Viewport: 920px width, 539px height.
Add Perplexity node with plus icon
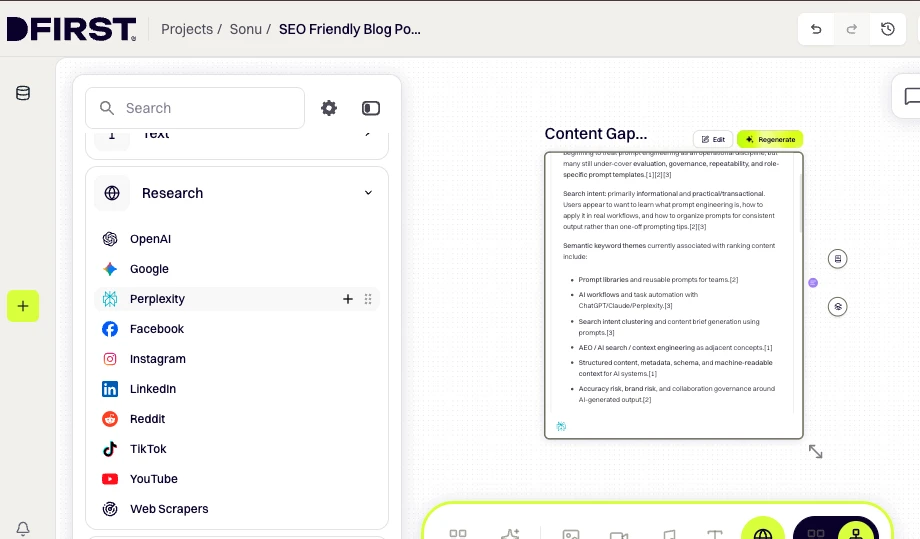[348, 299]
